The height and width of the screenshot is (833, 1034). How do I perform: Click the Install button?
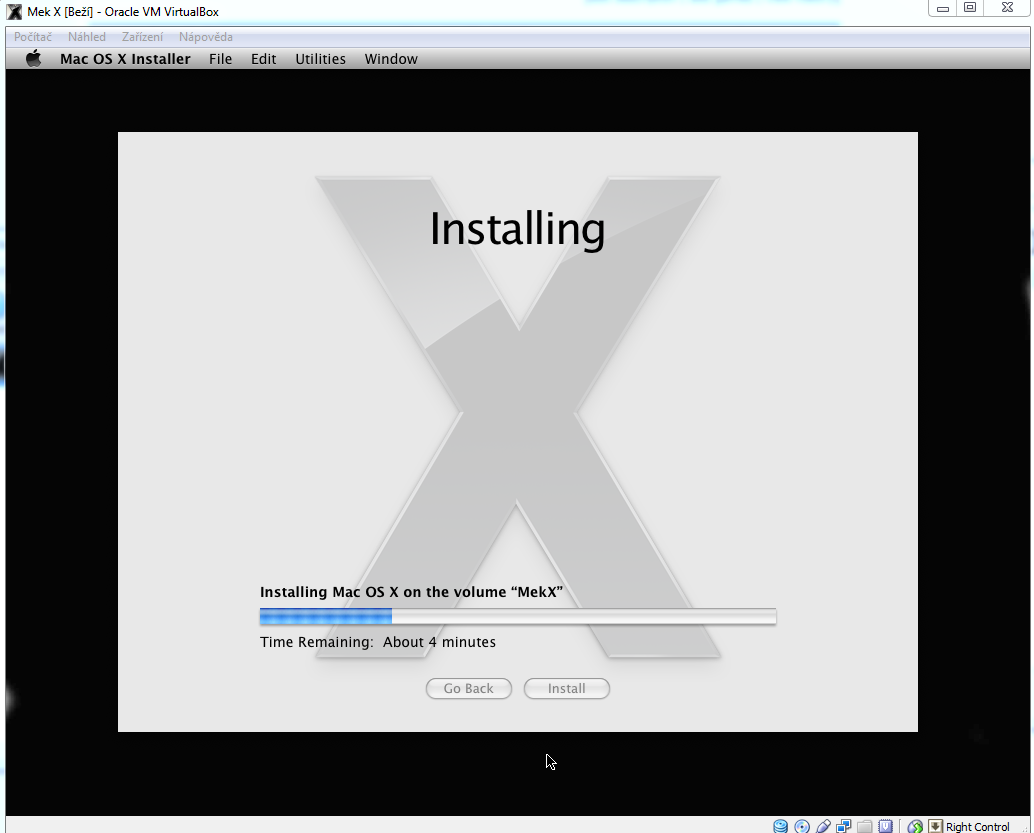coord(566,689)
